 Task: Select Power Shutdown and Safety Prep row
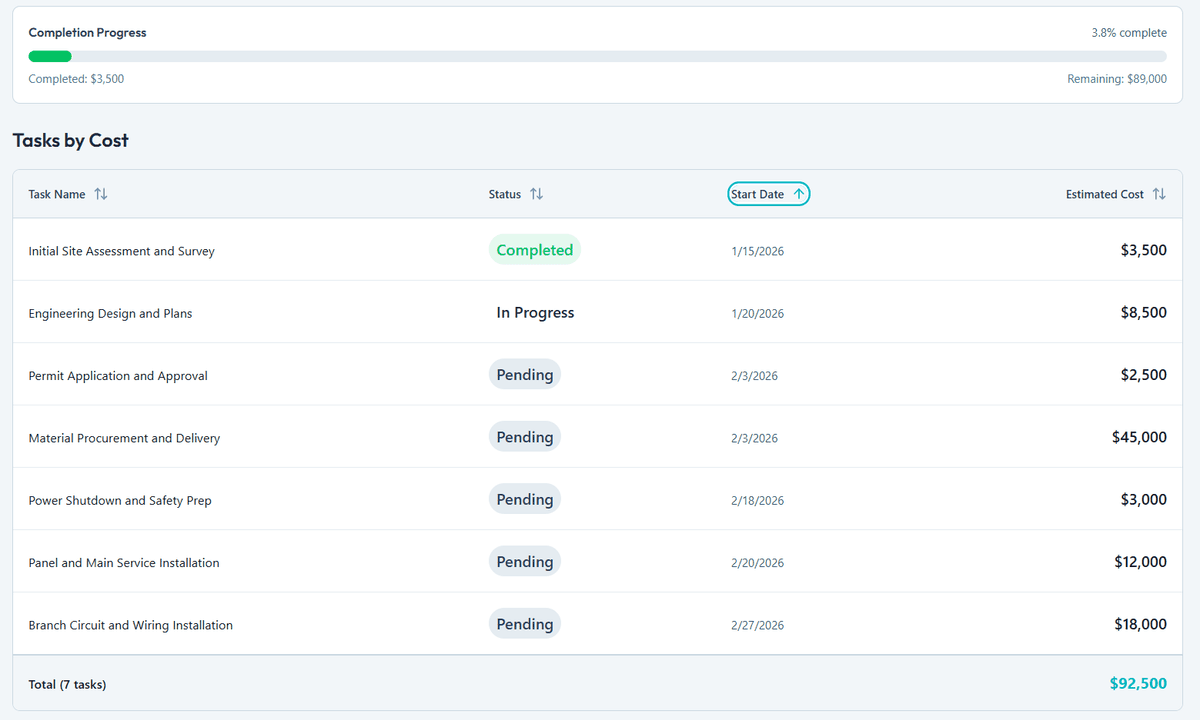click(120, 500)
